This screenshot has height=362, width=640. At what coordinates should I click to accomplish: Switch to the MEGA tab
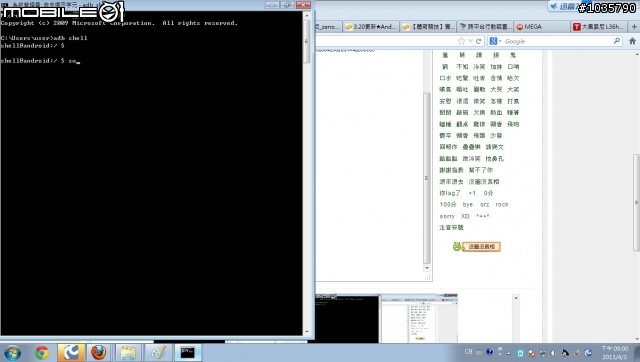click(x=542, y=27)
